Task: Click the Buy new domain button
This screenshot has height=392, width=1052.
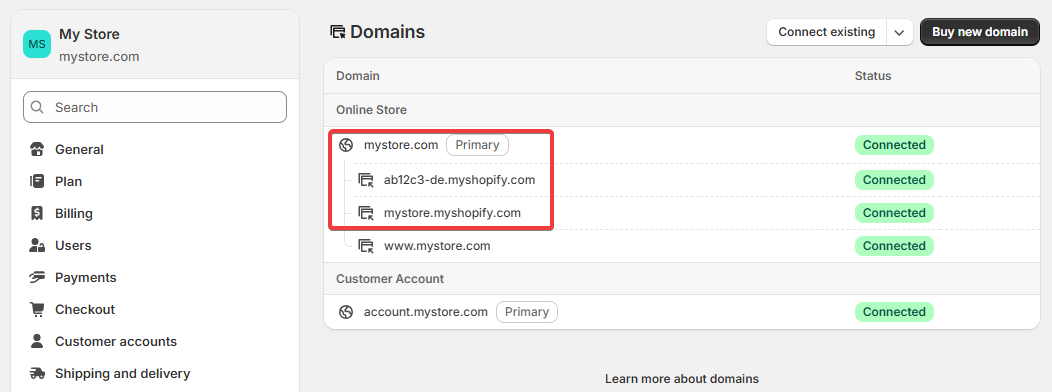Action: click(980, 32)
